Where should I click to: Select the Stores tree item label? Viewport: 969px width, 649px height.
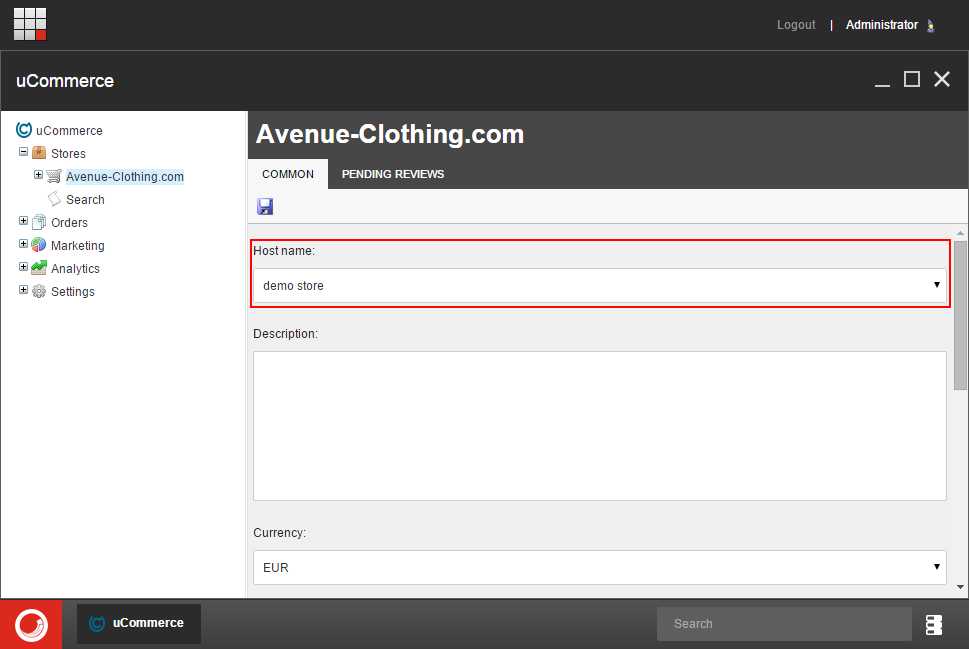click(68, 153)
